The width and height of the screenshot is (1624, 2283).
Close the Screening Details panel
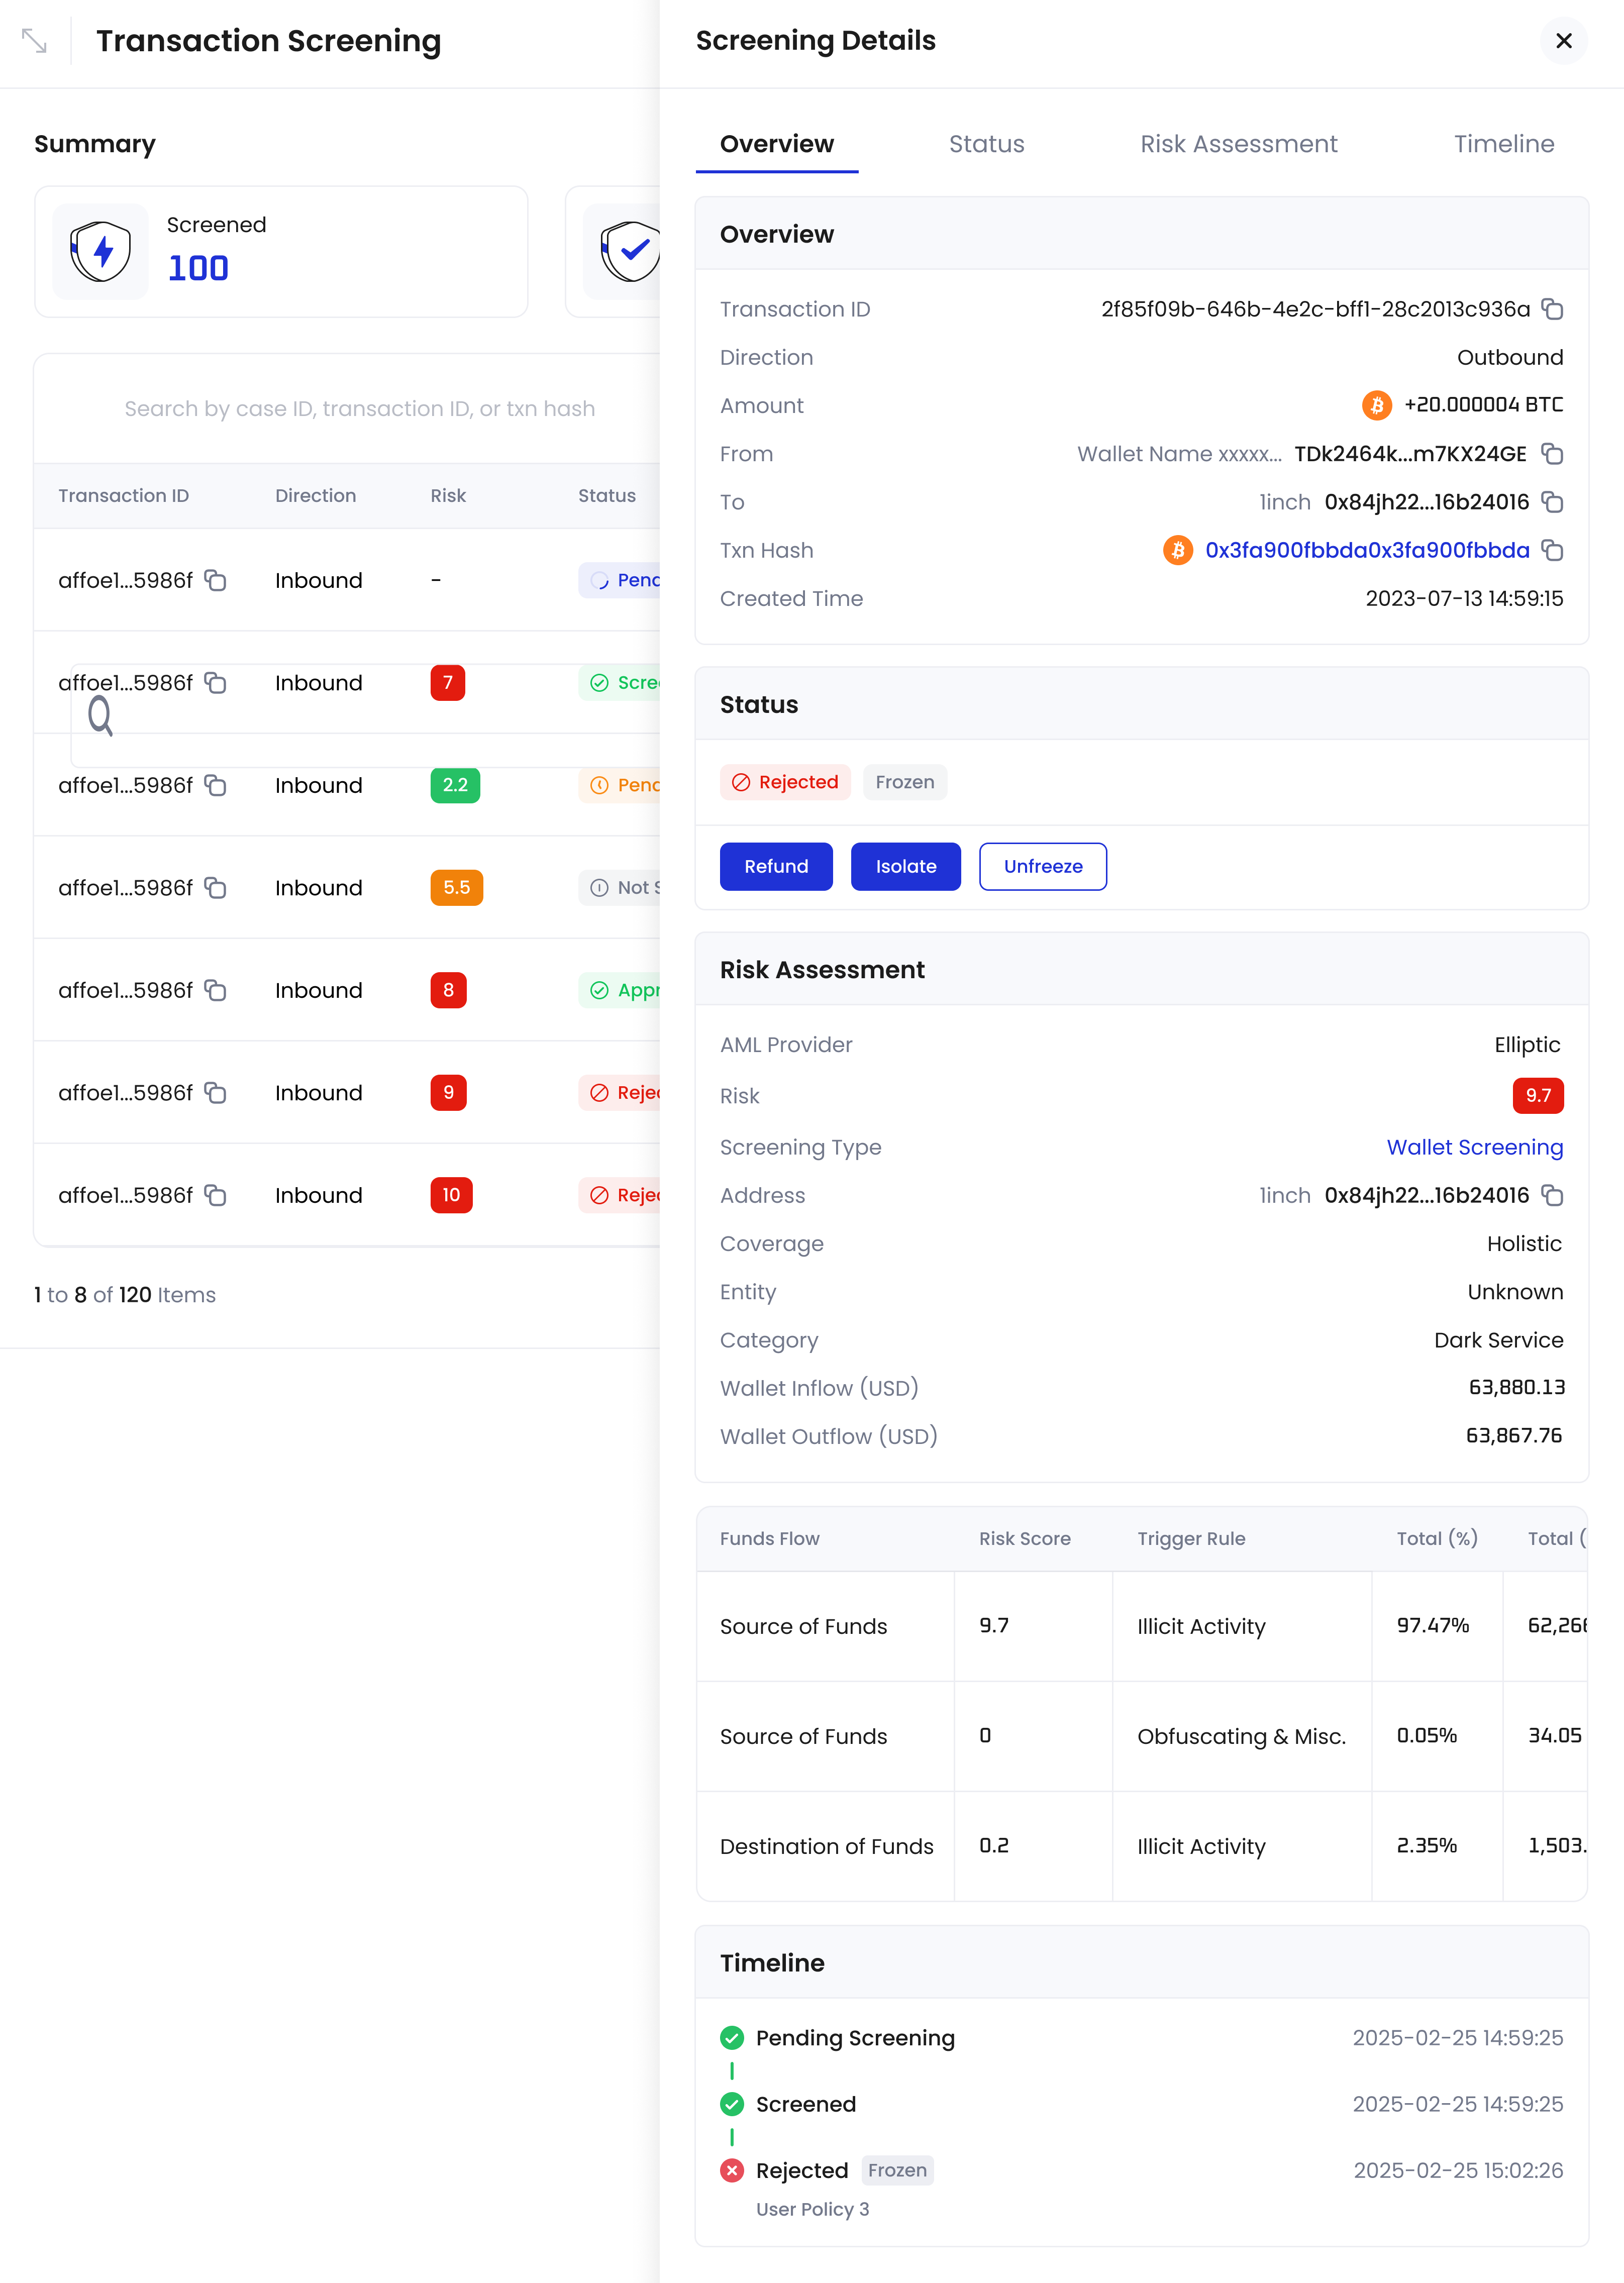[1563, 41]
